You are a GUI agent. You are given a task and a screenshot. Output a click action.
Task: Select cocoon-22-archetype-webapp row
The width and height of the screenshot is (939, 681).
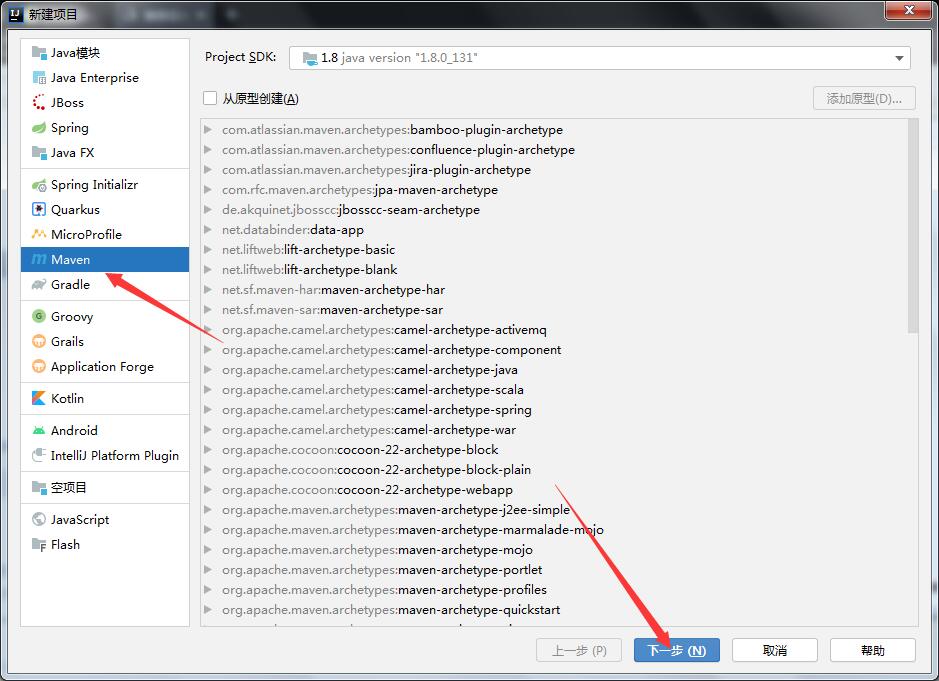[554, 490]
